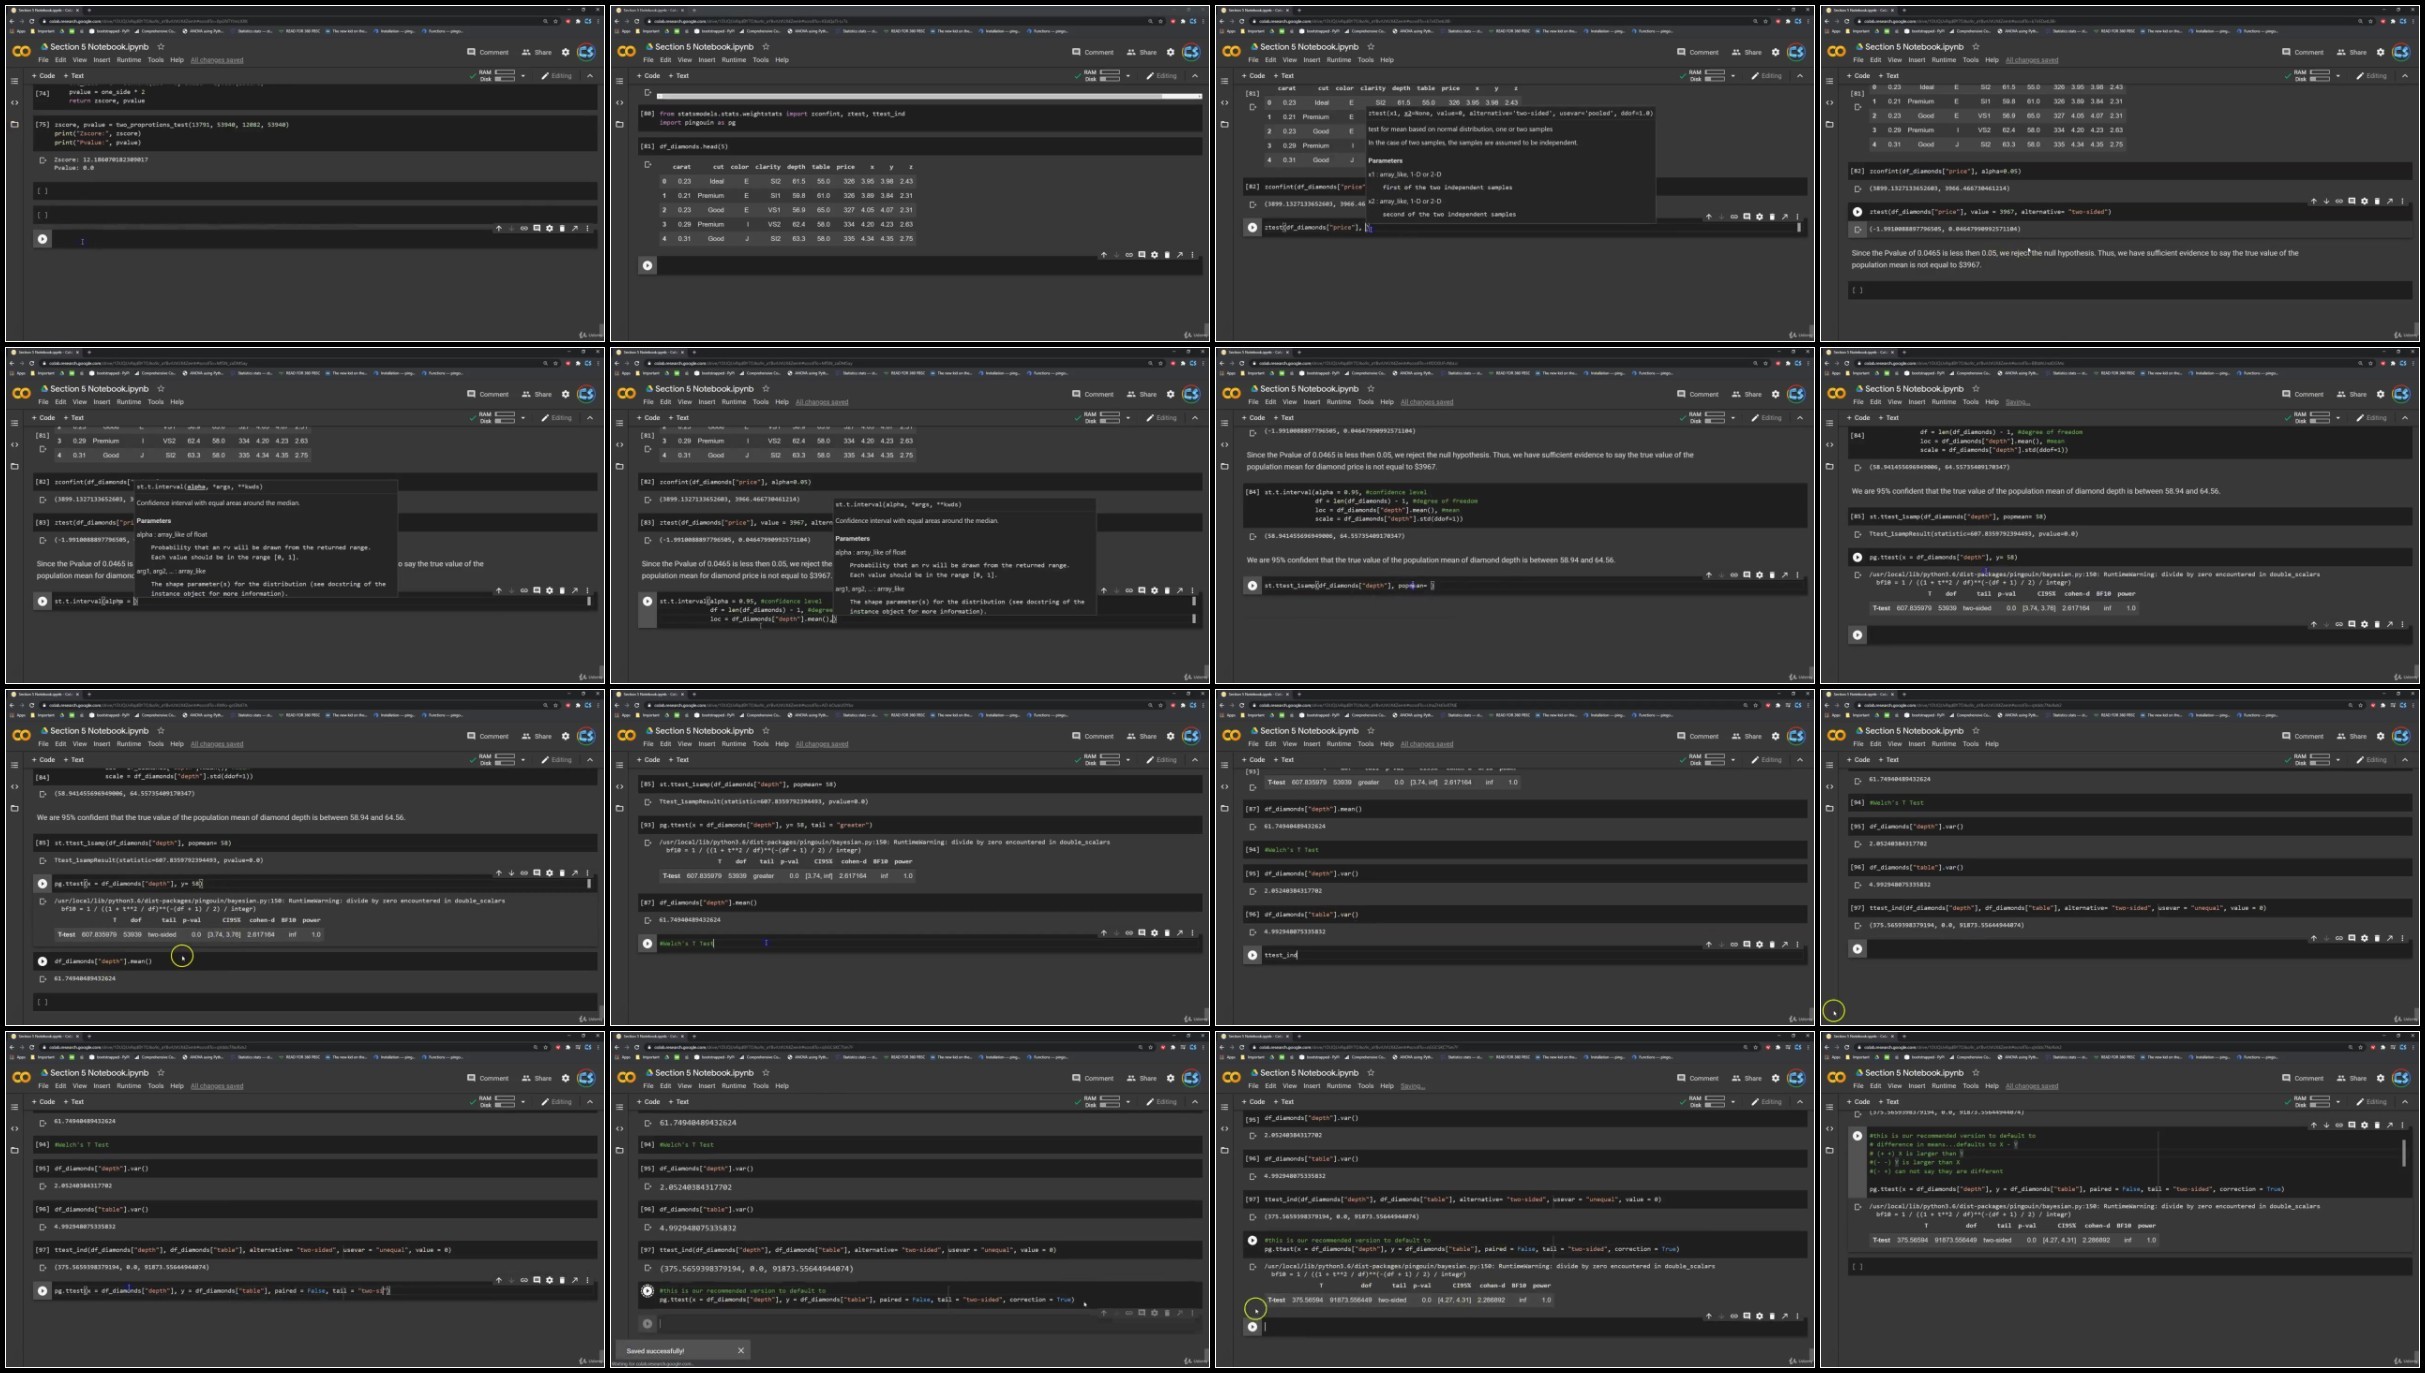Run empty cell beside yellow circle under T-test 375.56594
This screenshot has width=2425, height=1373.
[x=1252, y=1327]
